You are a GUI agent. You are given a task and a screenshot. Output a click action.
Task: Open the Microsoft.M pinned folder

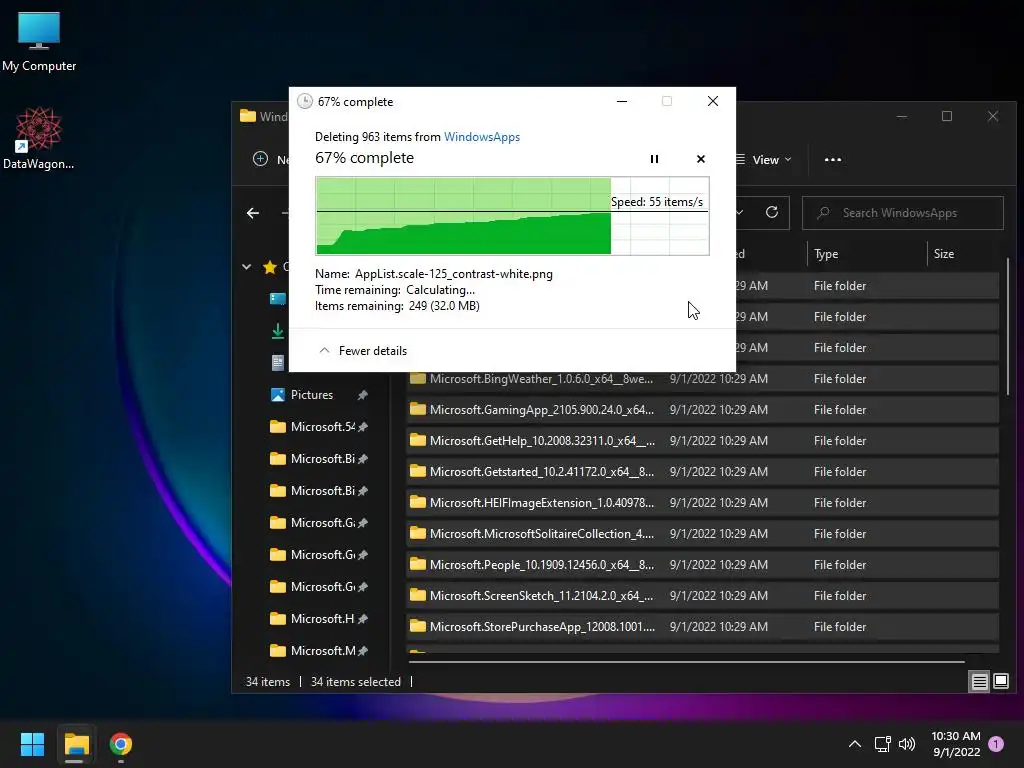313,650
